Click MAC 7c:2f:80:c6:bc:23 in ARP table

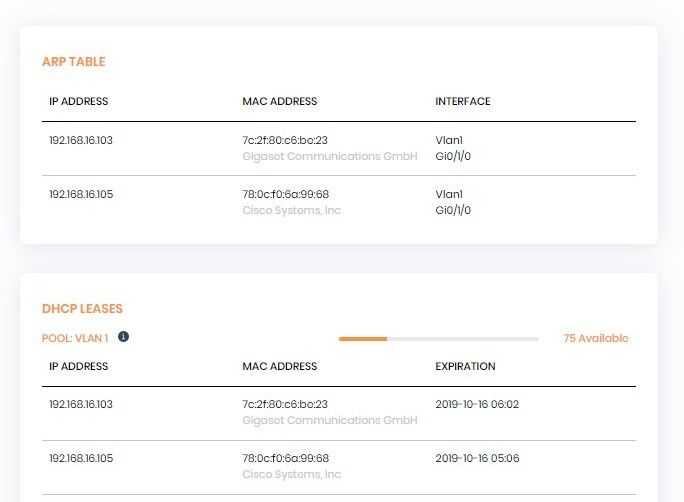285,140
